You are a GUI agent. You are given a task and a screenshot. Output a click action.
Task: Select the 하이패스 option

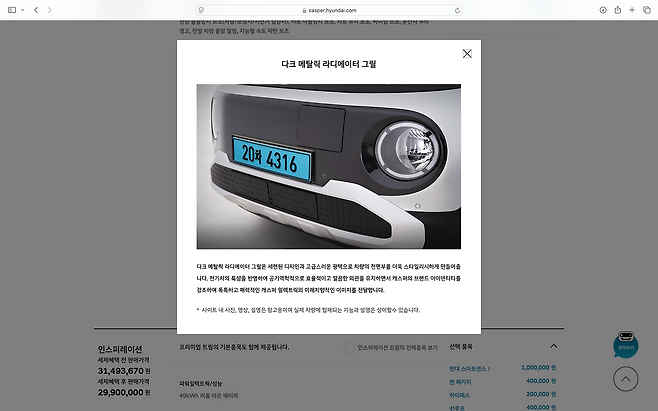point(461,394)
